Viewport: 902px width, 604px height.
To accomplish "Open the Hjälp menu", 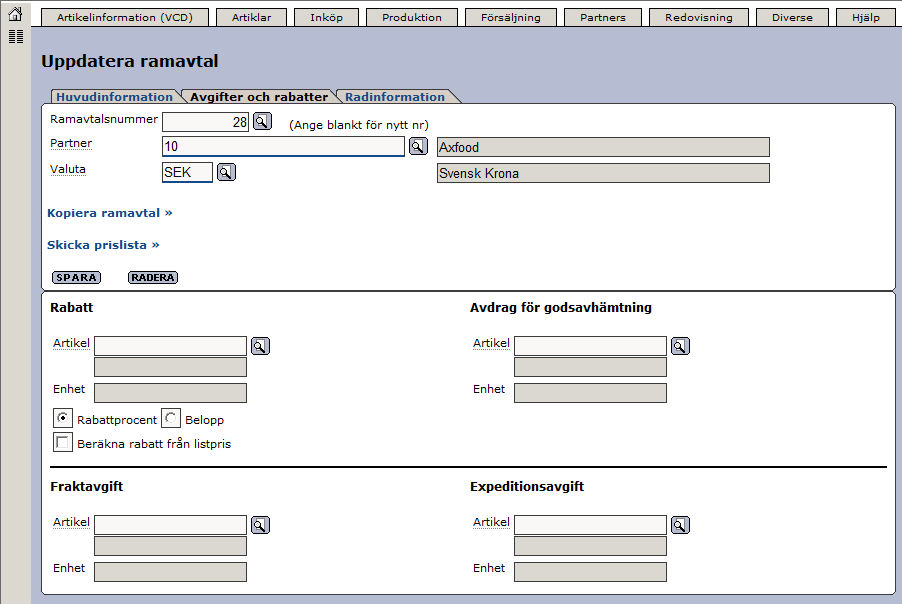I will click(x=866, y=17).
